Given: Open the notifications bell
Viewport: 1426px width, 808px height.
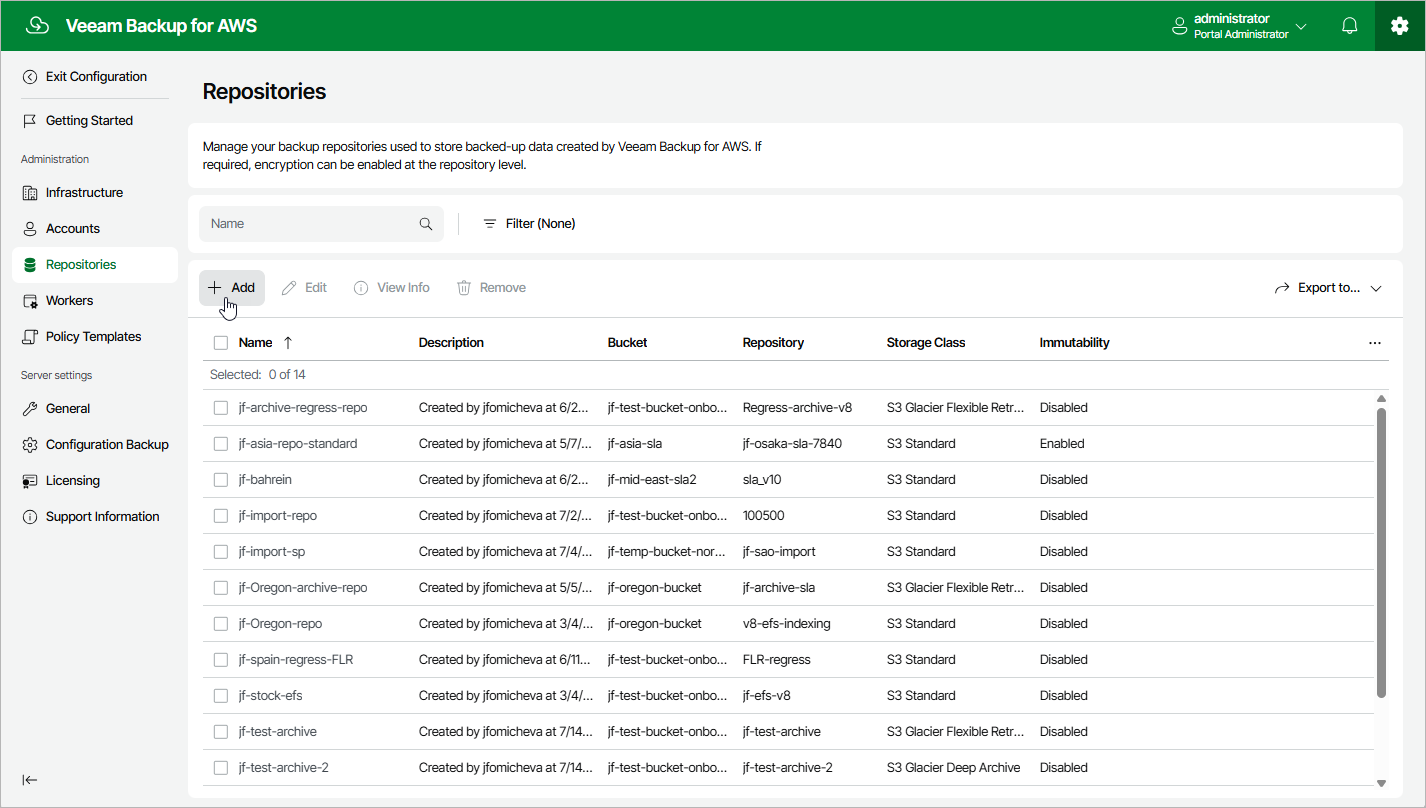Looking at the screenshot, I should pyautogui.click(x=1349, y=26).
